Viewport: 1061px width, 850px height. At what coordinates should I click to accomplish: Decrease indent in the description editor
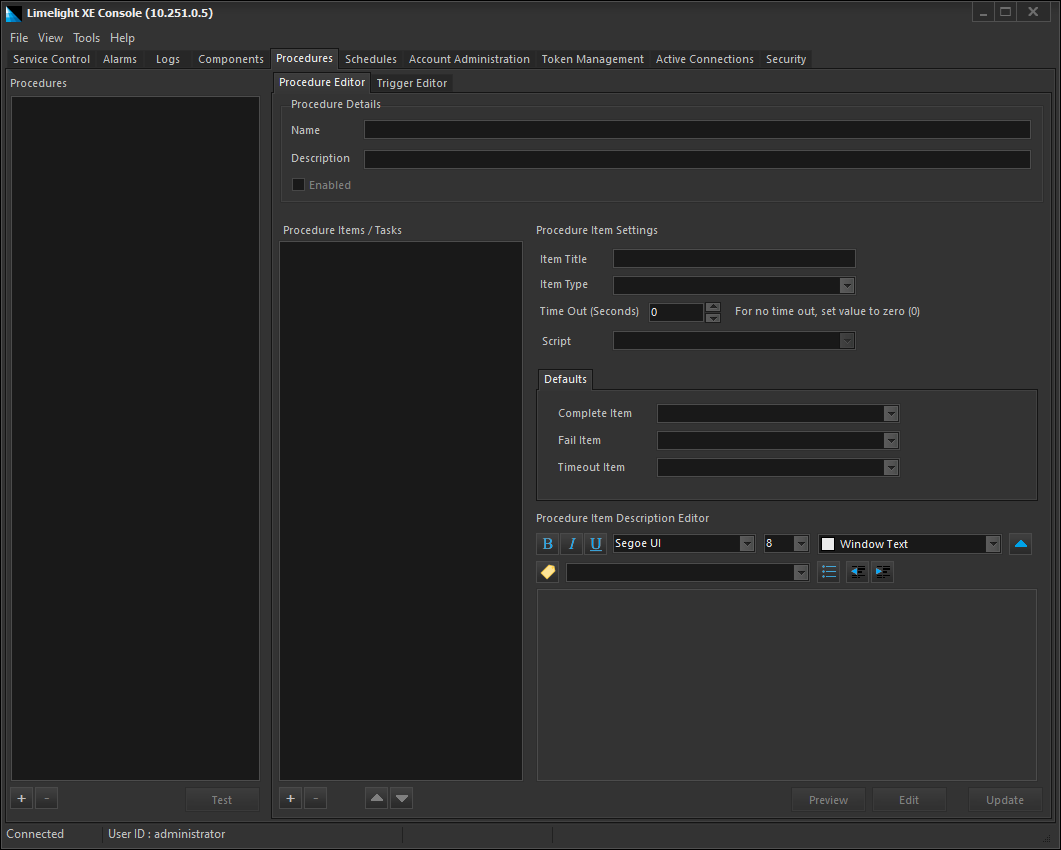pyautogui.click(x=857, y=572)
